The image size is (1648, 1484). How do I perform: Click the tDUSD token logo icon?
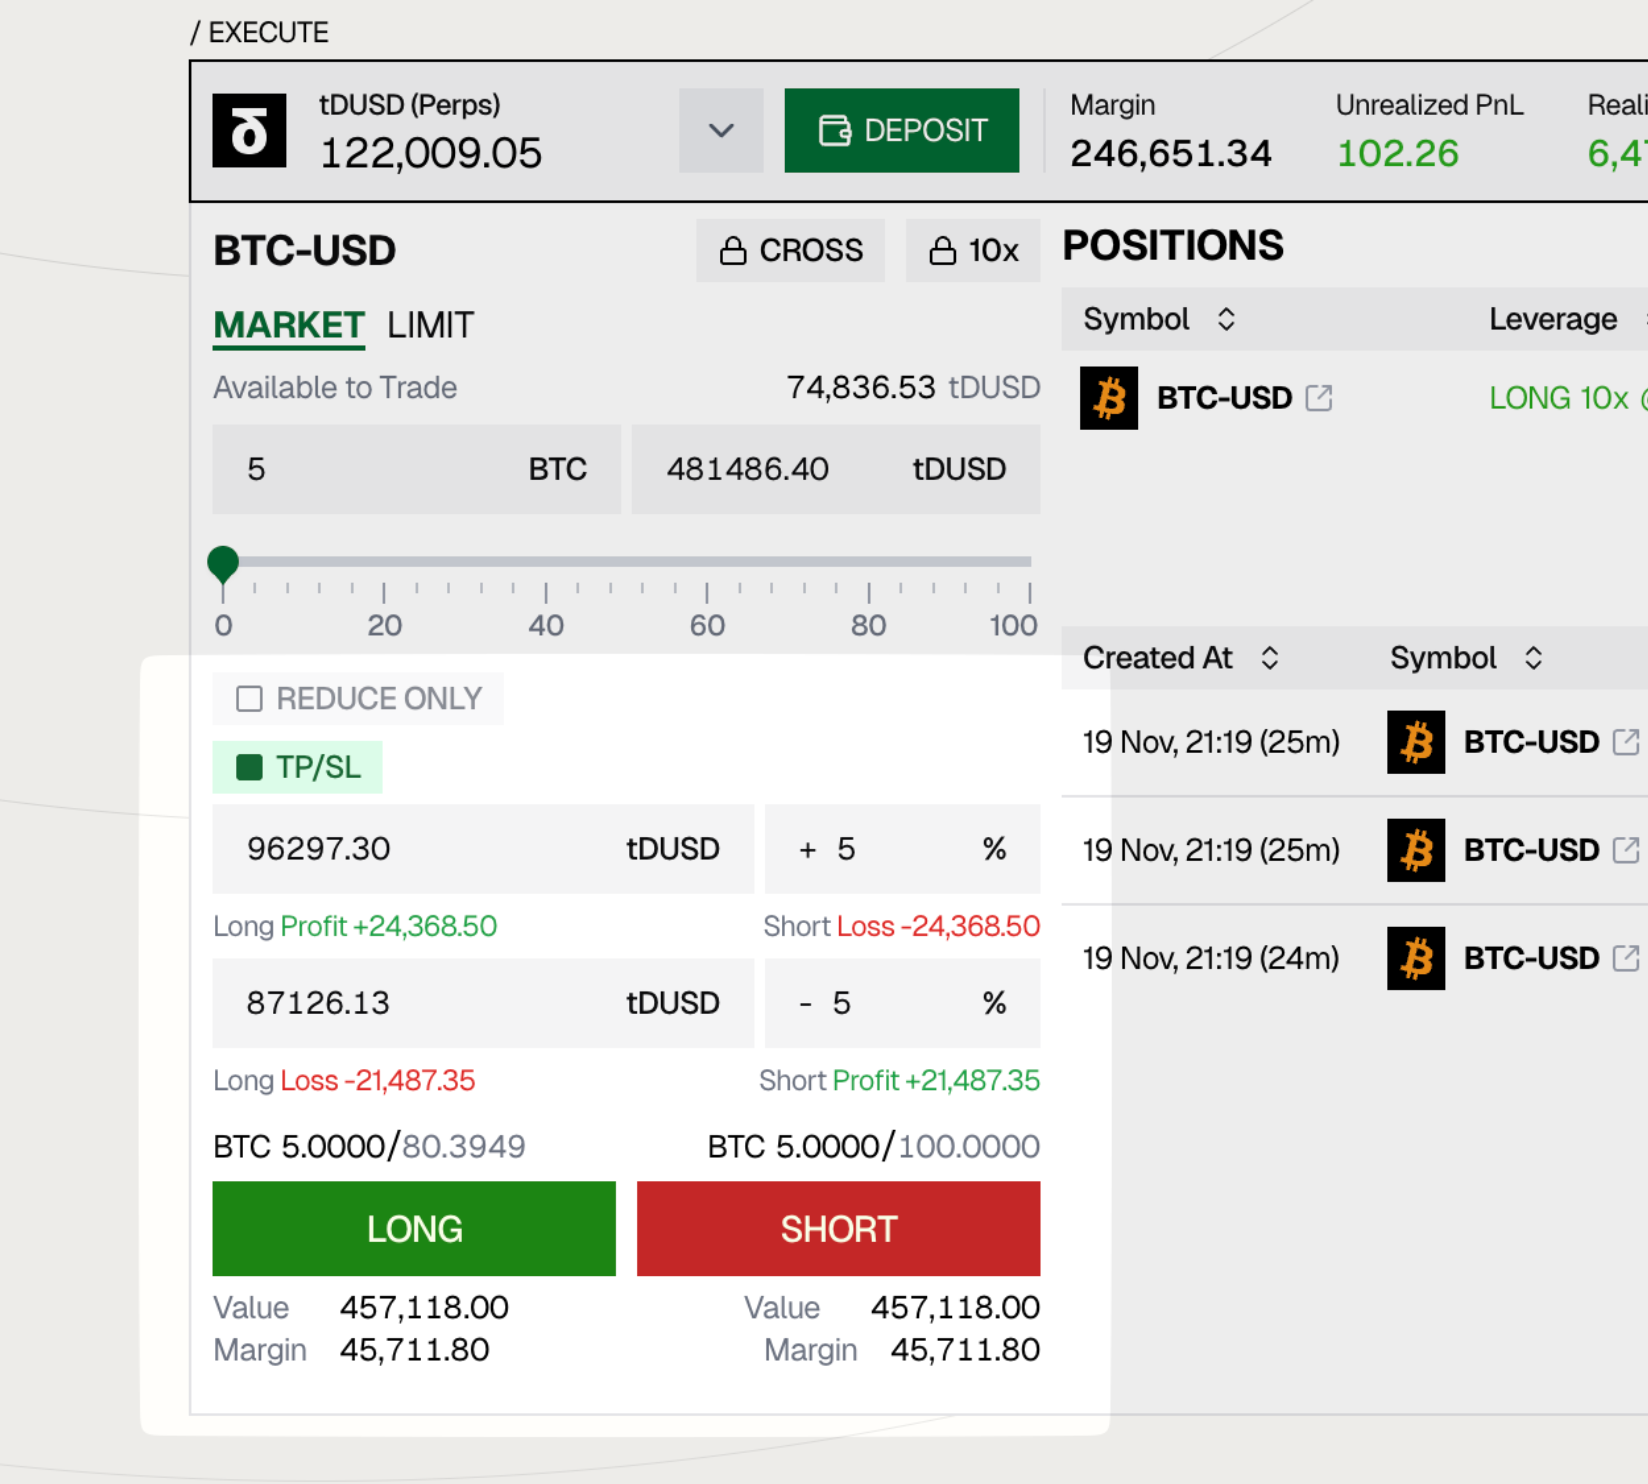coord(249,131)
